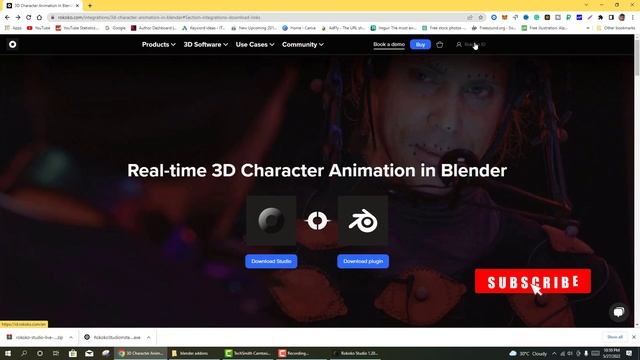Close the 3D Character Animation tab

pos(77,6)
